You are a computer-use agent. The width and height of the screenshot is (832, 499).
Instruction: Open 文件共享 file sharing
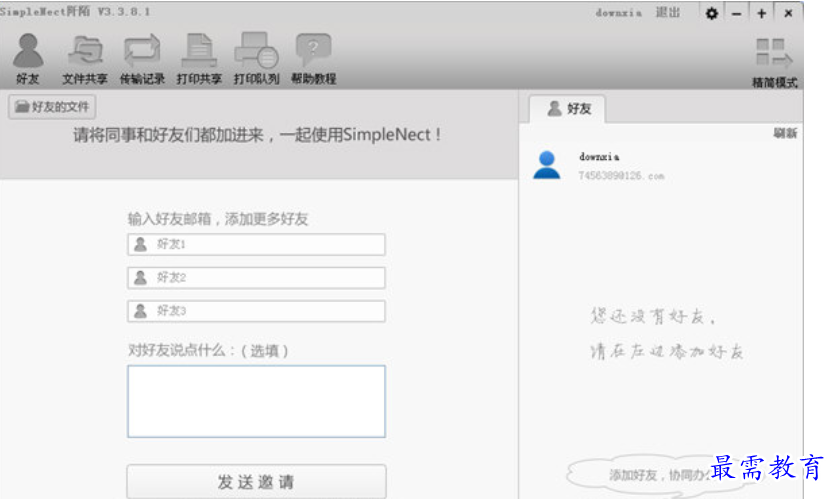pyautogui.click(x=85, y=59)
